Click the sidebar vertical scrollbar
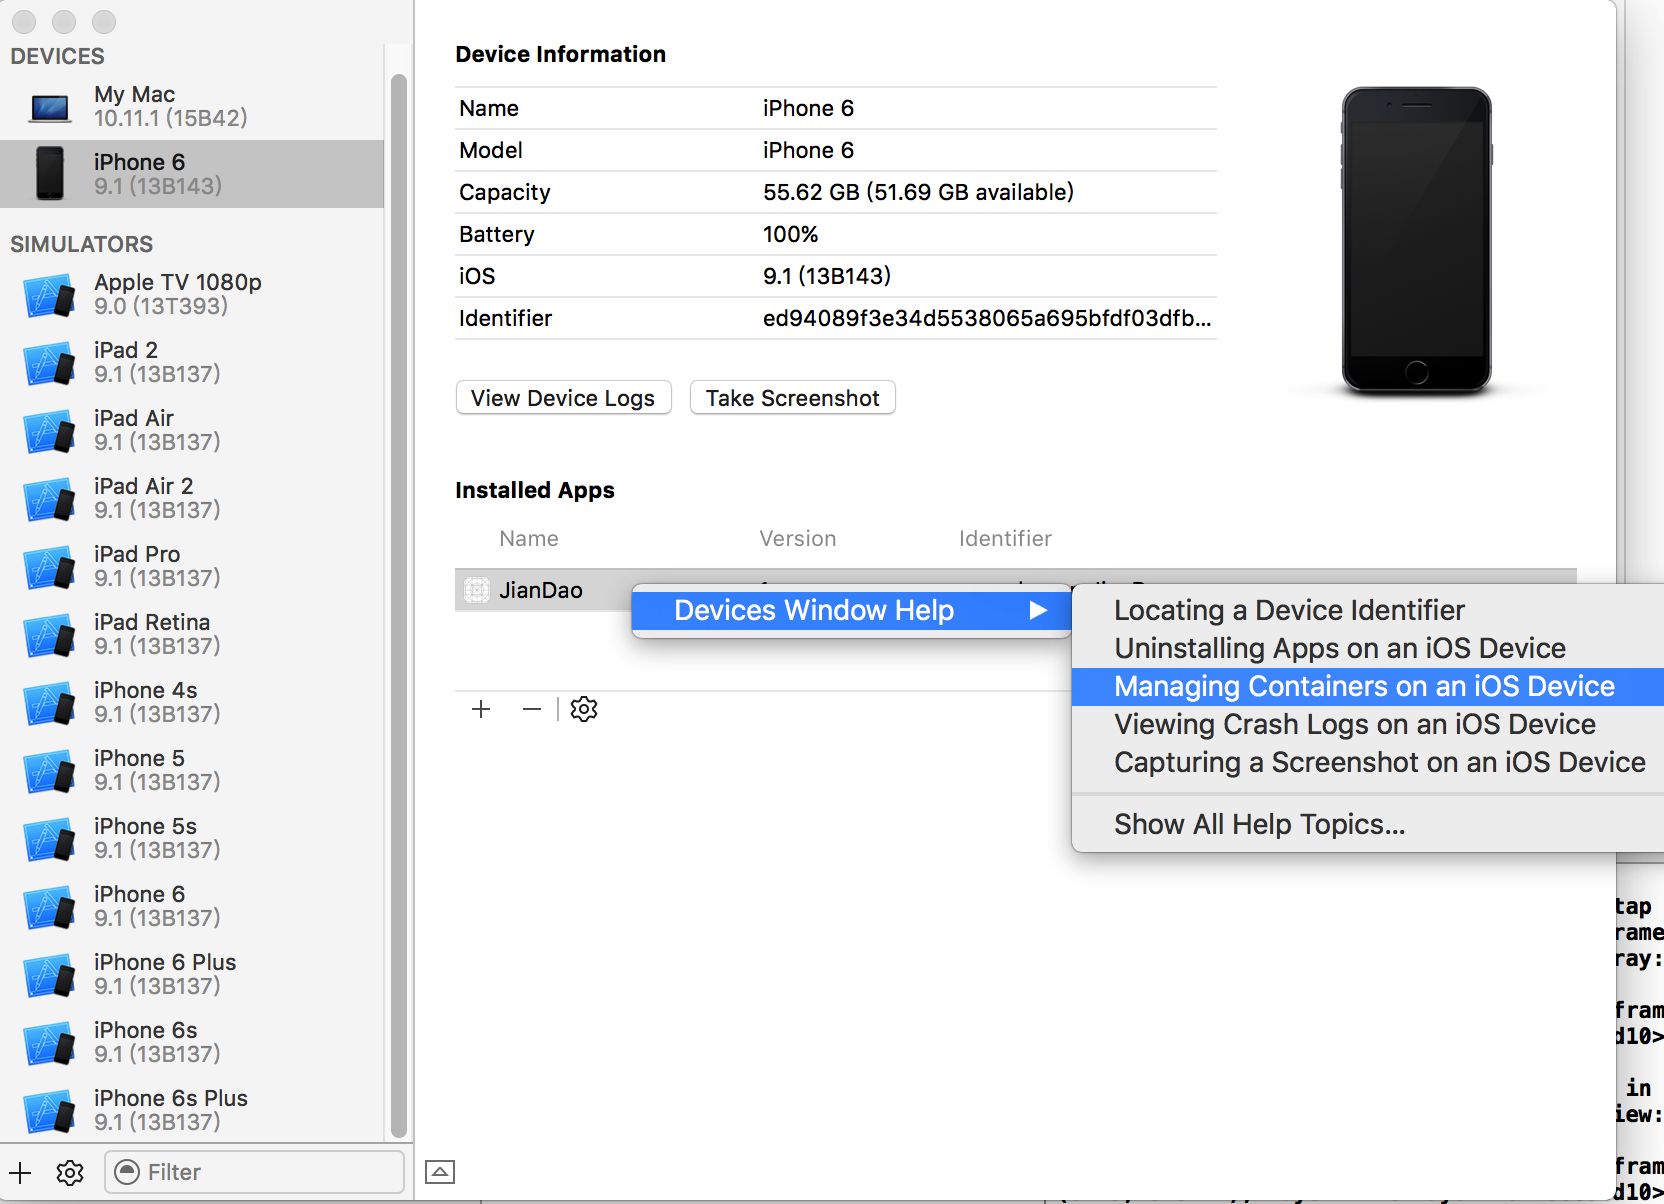1664x1204 pixels. (x=398, y=606)
